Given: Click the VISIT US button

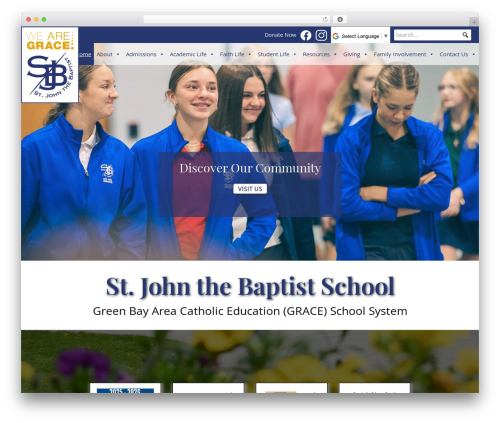Looking at the screenshot, I should pos(250,189).
